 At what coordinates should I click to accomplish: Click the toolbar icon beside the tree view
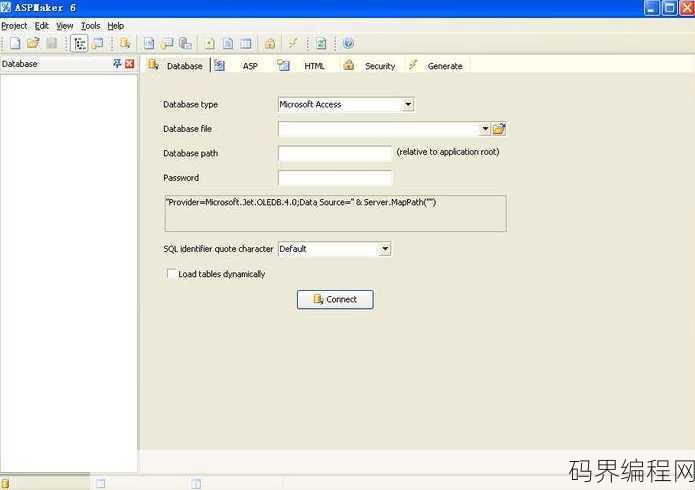pyautogui.click(x=98, y=43)
